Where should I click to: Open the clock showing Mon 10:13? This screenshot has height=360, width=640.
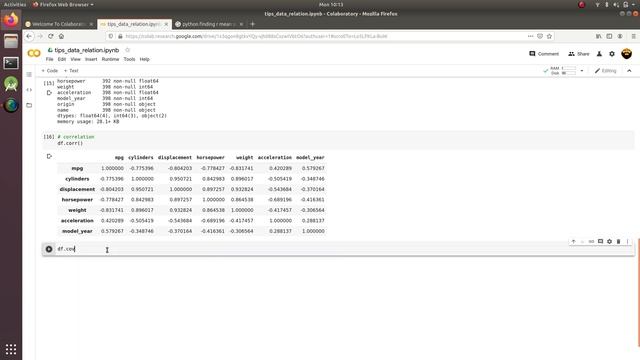pyautogui.click(x=331, y=4)
